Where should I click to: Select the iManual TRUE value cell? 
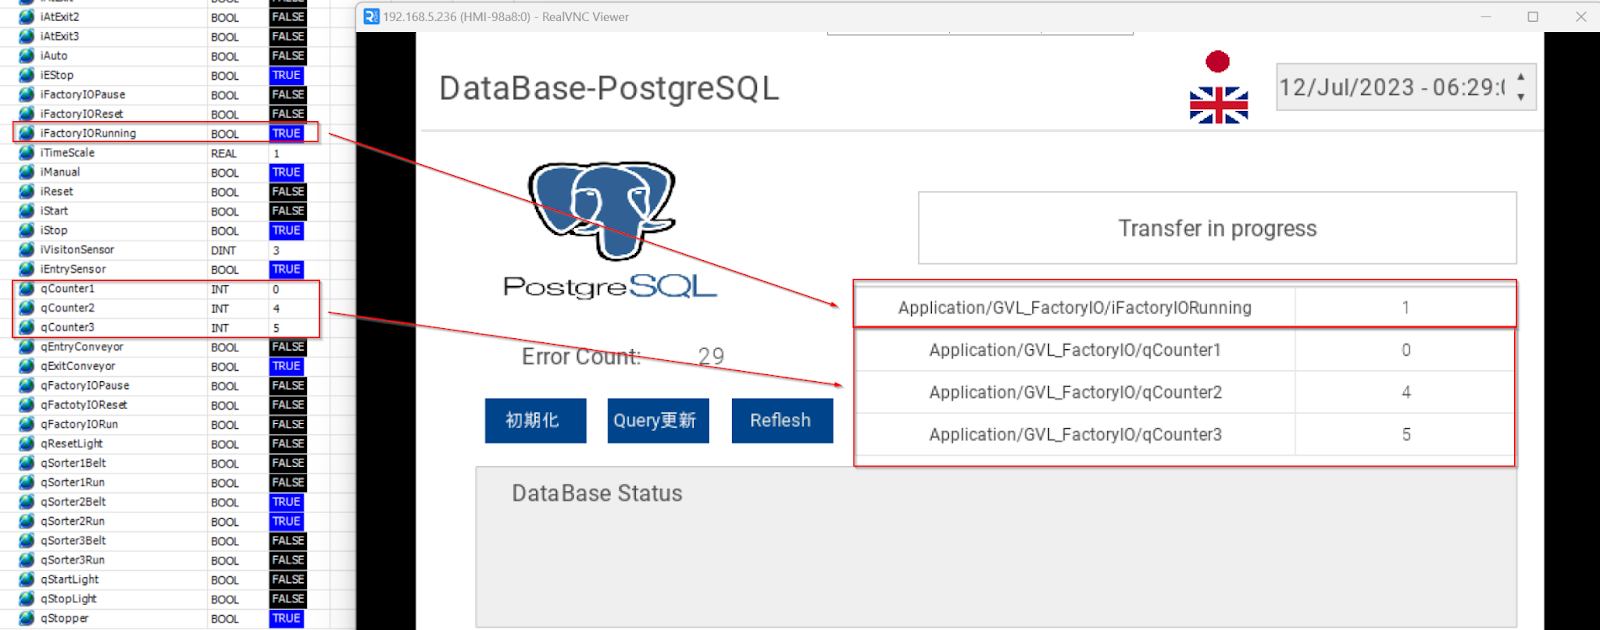coord(286,172)
